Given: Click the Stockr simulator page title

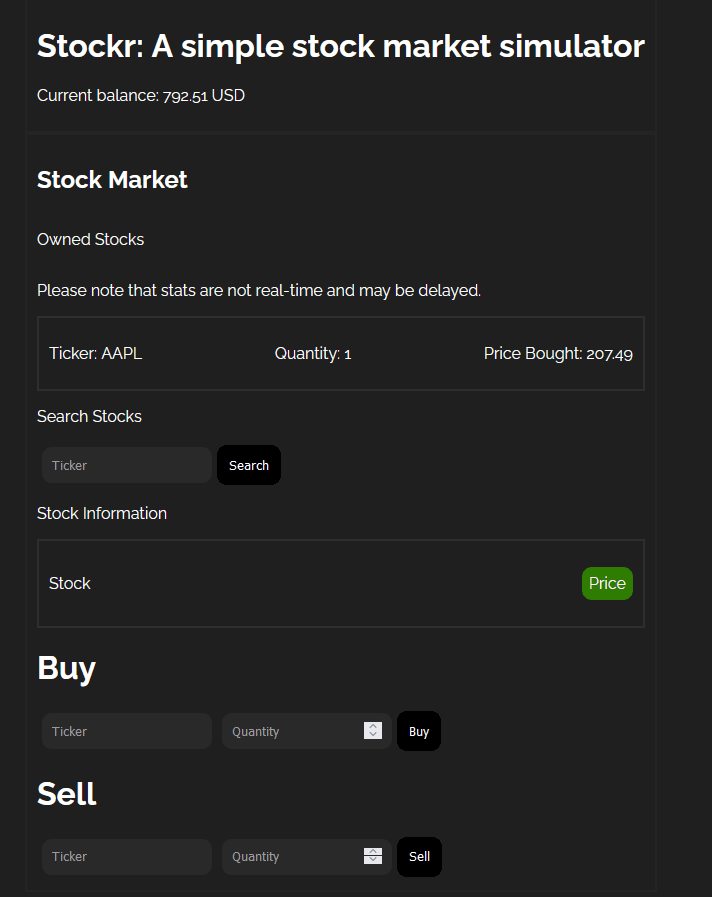Looking at the screenshot, I should (340, 46).
